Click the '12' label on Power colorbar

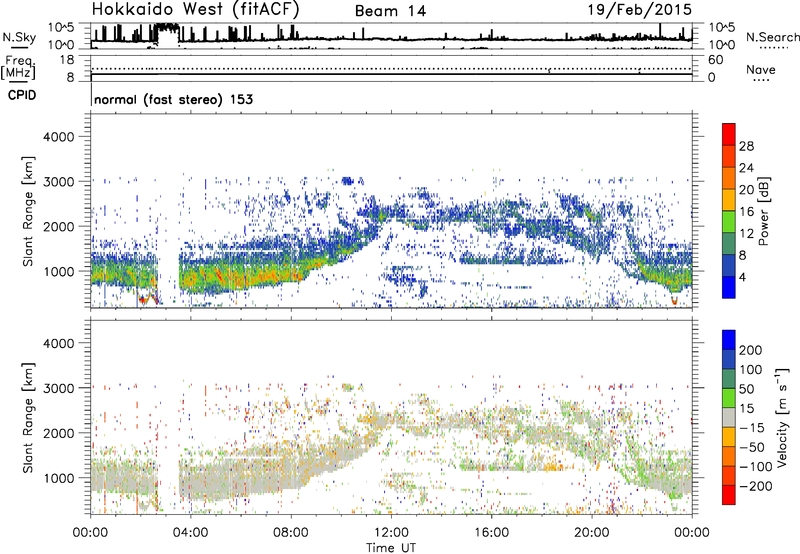pyautogui.click(x=746, y=234)
